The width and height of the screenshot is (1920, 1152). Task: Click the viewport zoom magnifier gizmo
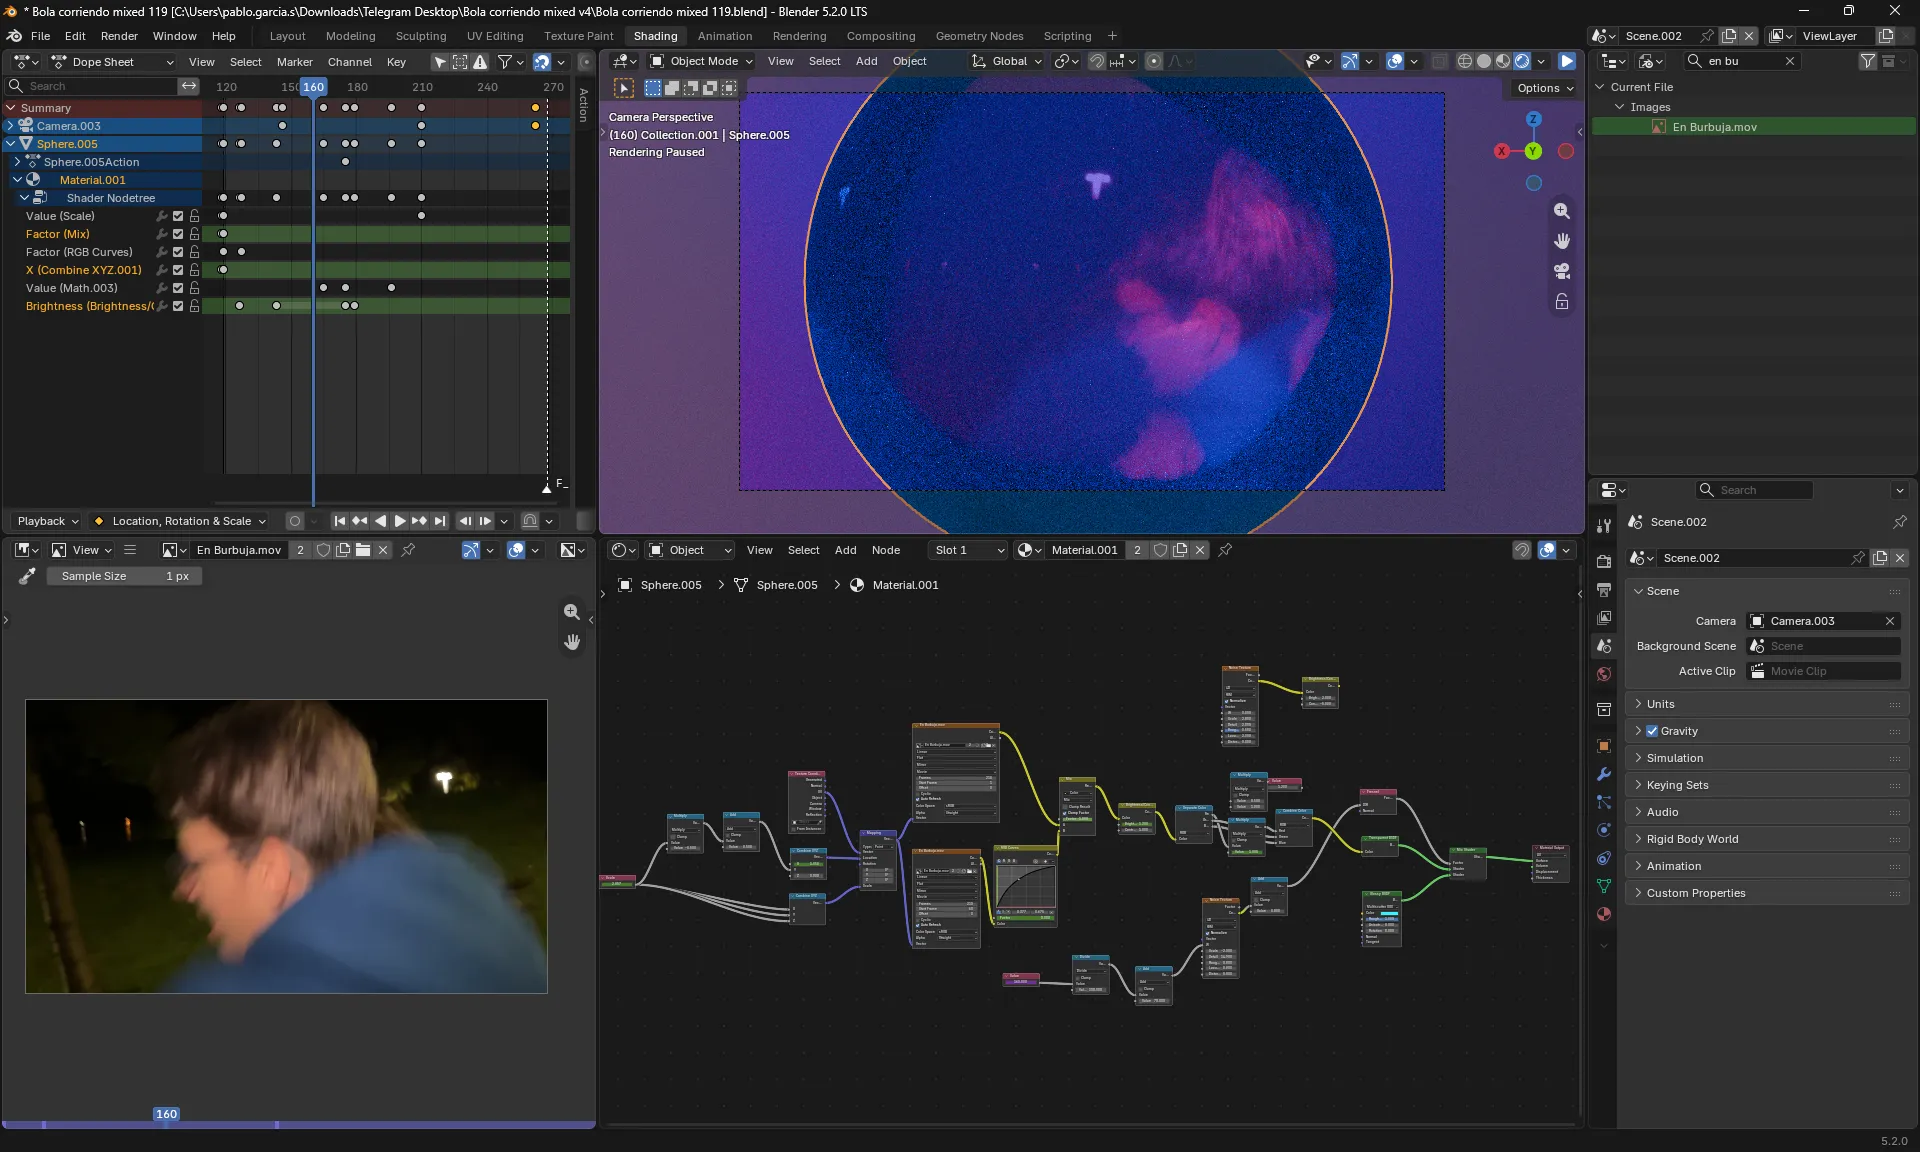tap(1561, 211)
